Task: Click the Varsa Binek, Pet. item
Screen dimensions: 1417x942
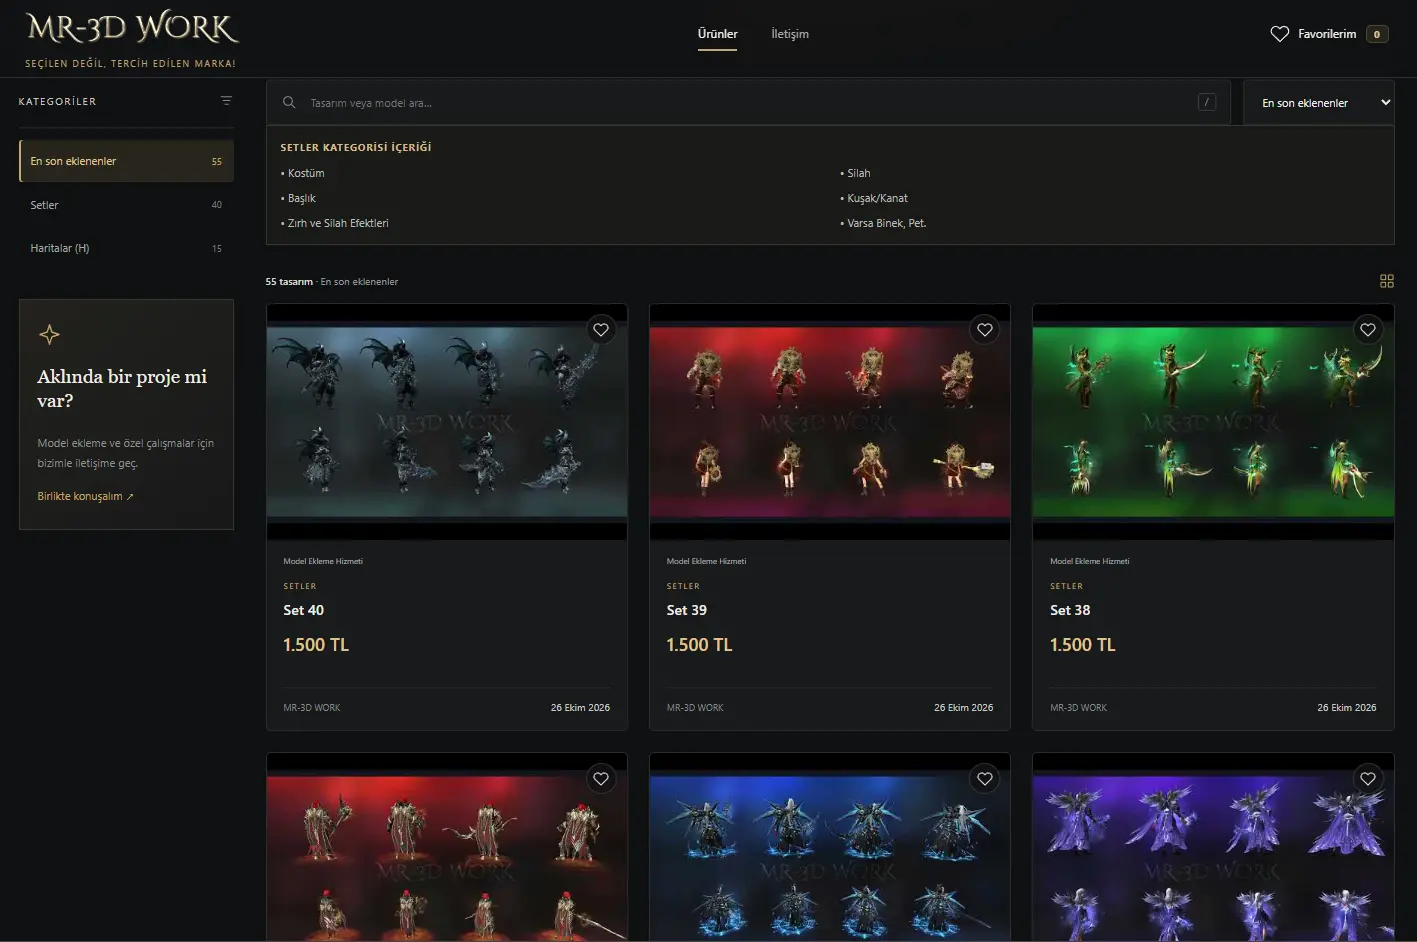Action: coord(883,223)
